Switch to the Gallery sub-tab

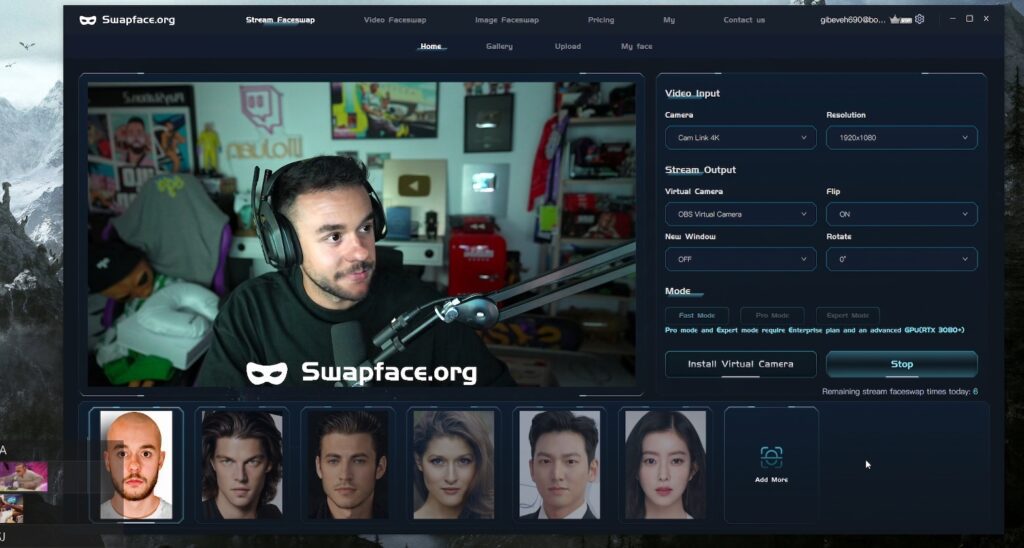click(x=499, y=46)
